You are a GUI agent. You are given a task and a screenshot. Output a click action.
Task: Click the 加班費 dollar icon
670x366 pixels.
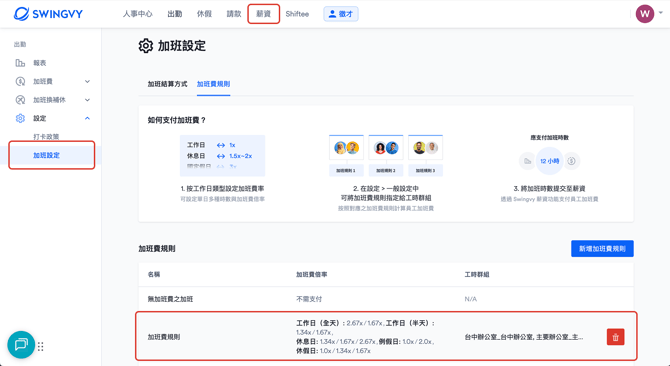(x=20, y=81)
